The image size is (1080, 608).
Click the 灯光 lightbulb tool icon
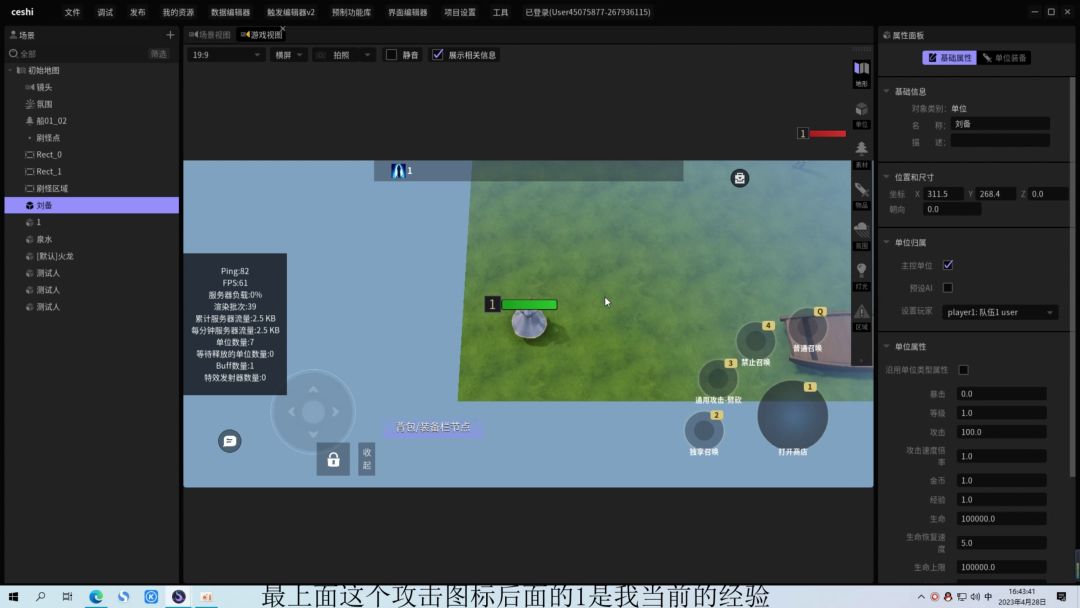click(861, 272)
